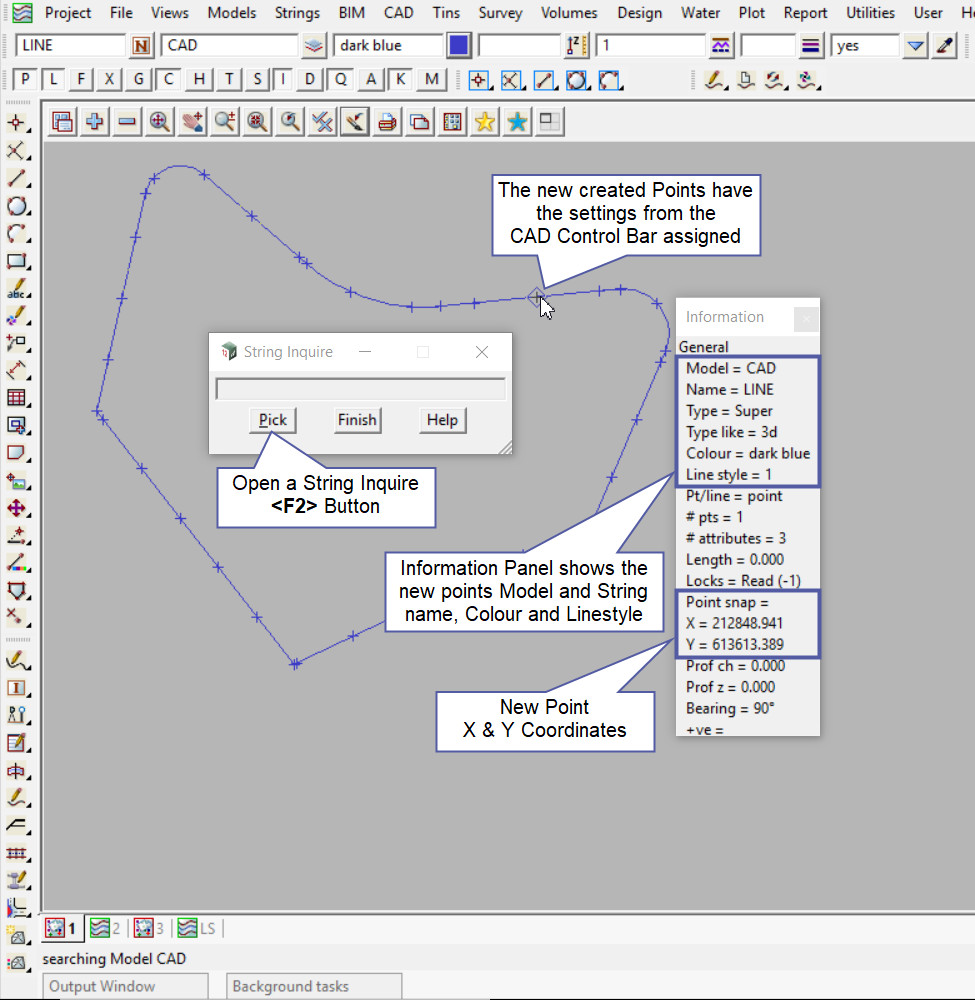Click the printer icon in view toolbar
The width and height of the screenshot is (975, 1000).
387,122
